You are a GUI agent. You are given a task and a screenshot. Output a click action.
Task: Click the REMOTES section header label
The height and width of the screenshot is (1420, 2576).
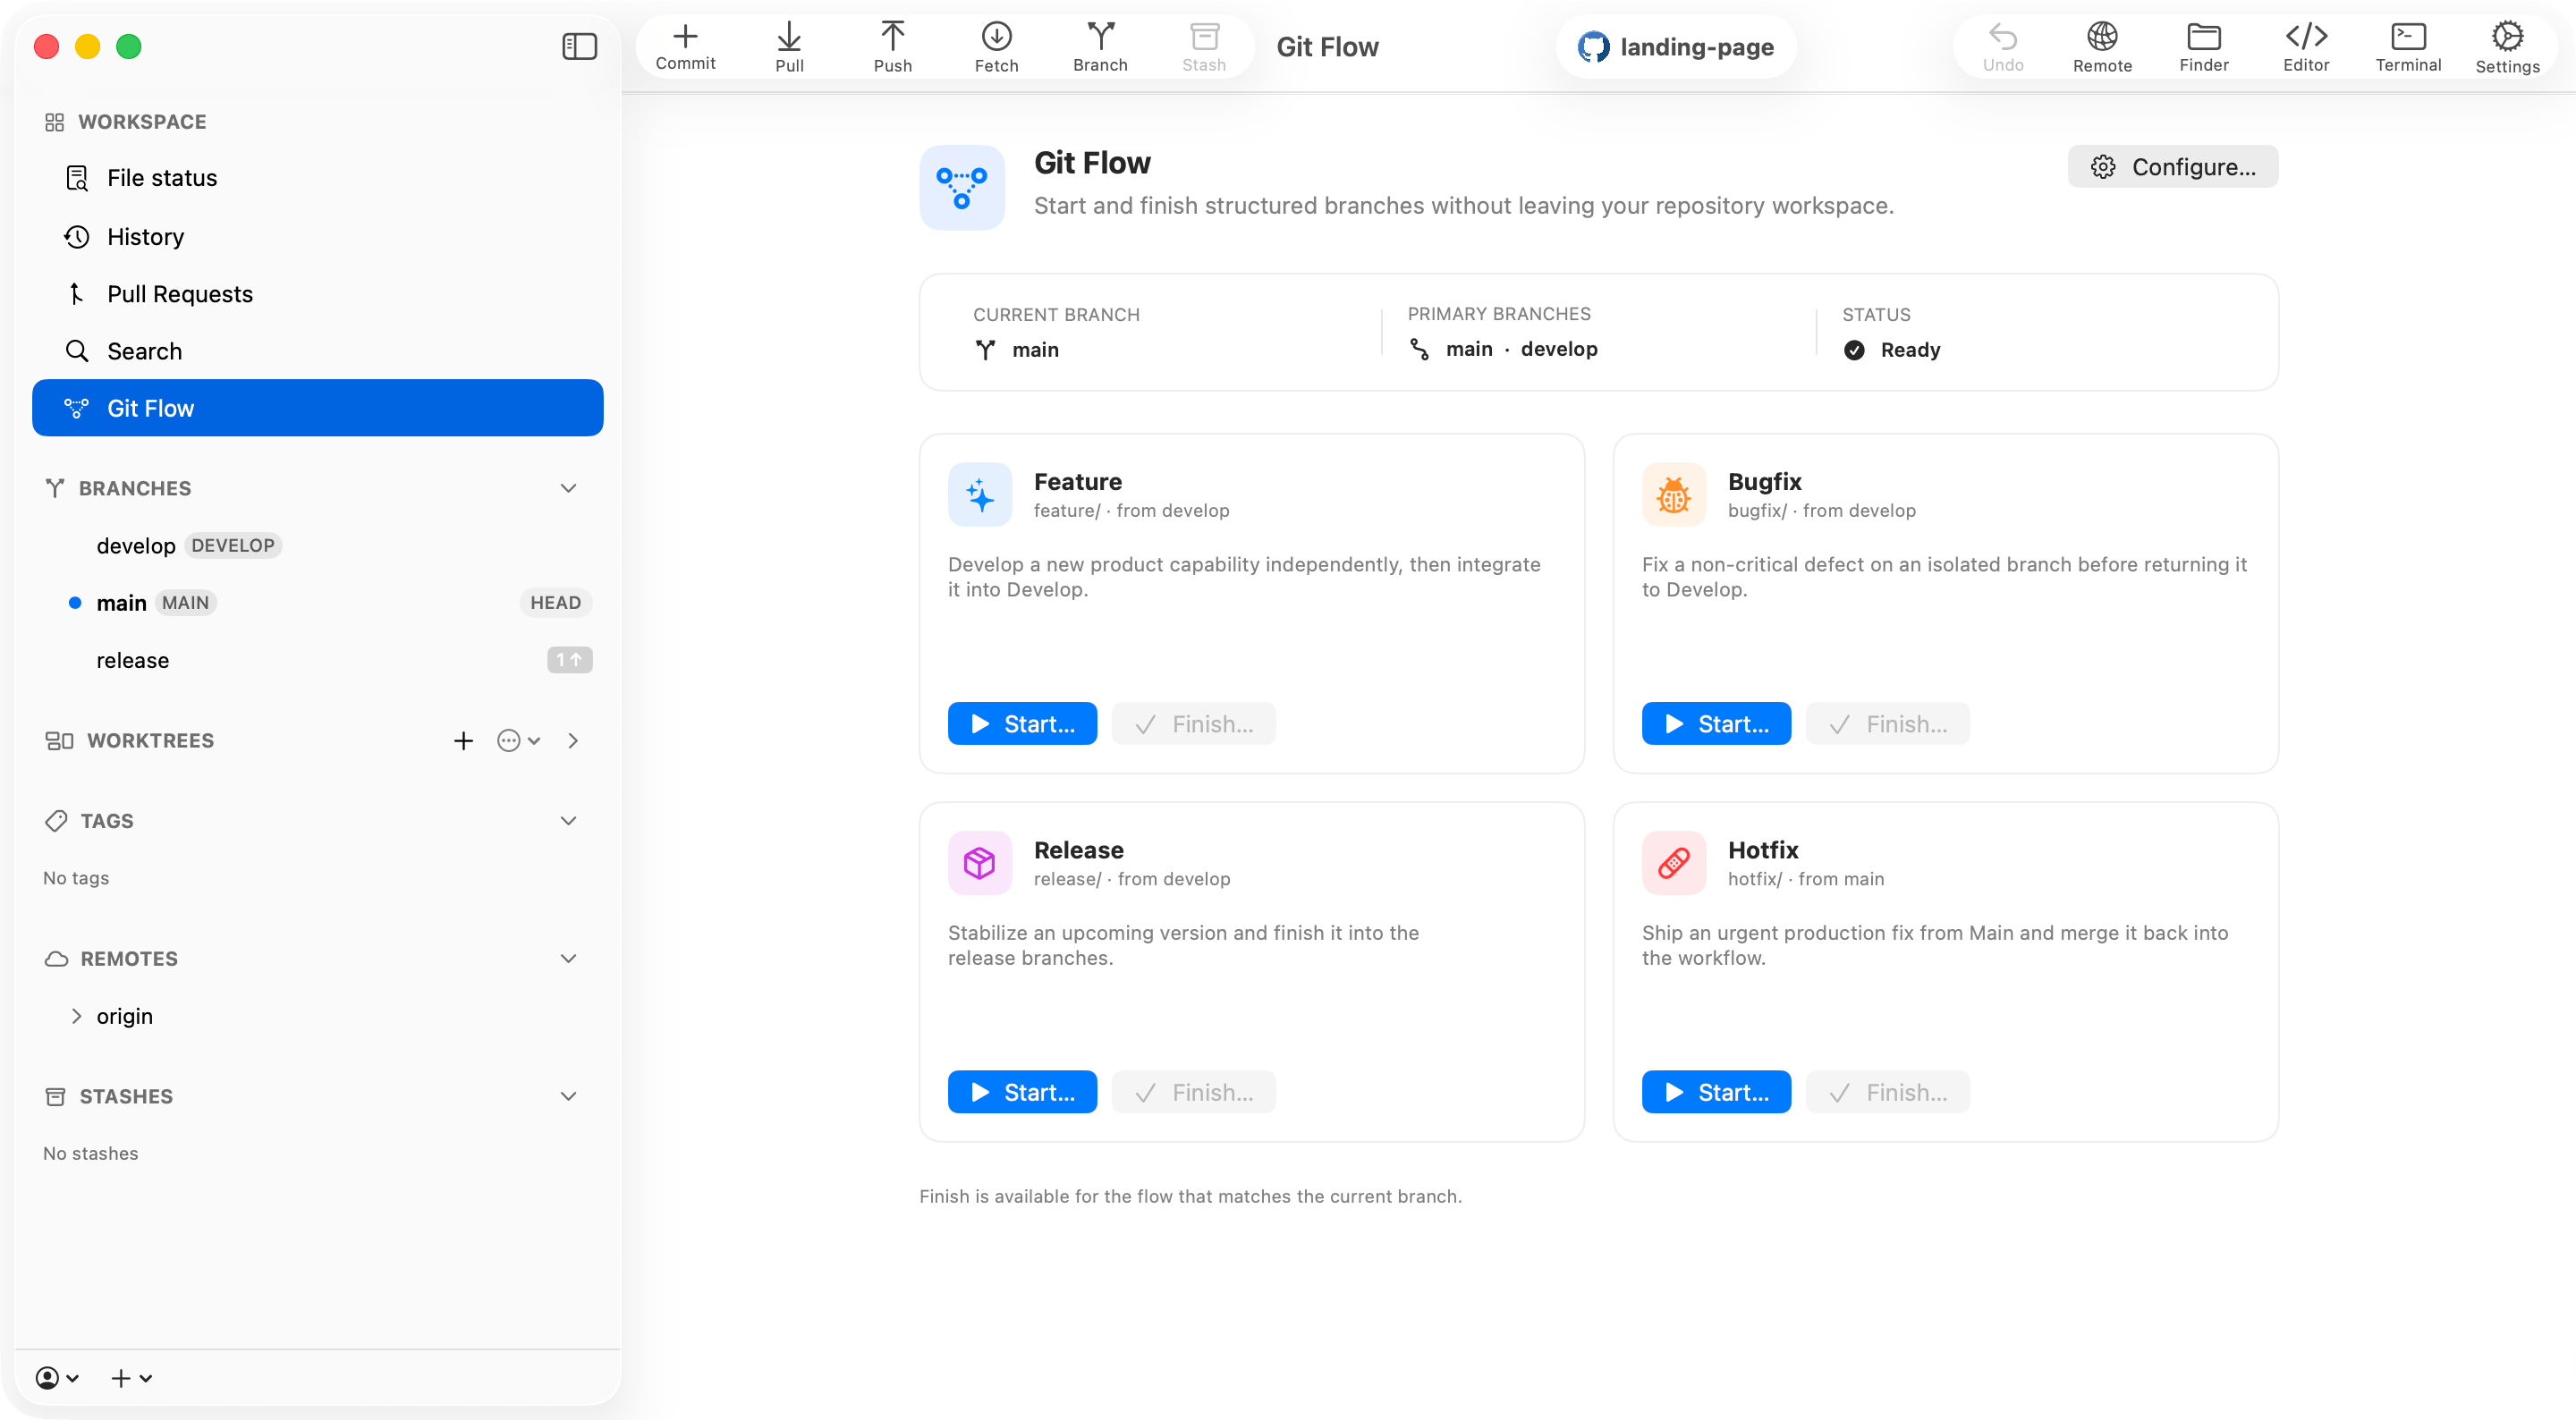pyautogui.click(x=129, y=958)
